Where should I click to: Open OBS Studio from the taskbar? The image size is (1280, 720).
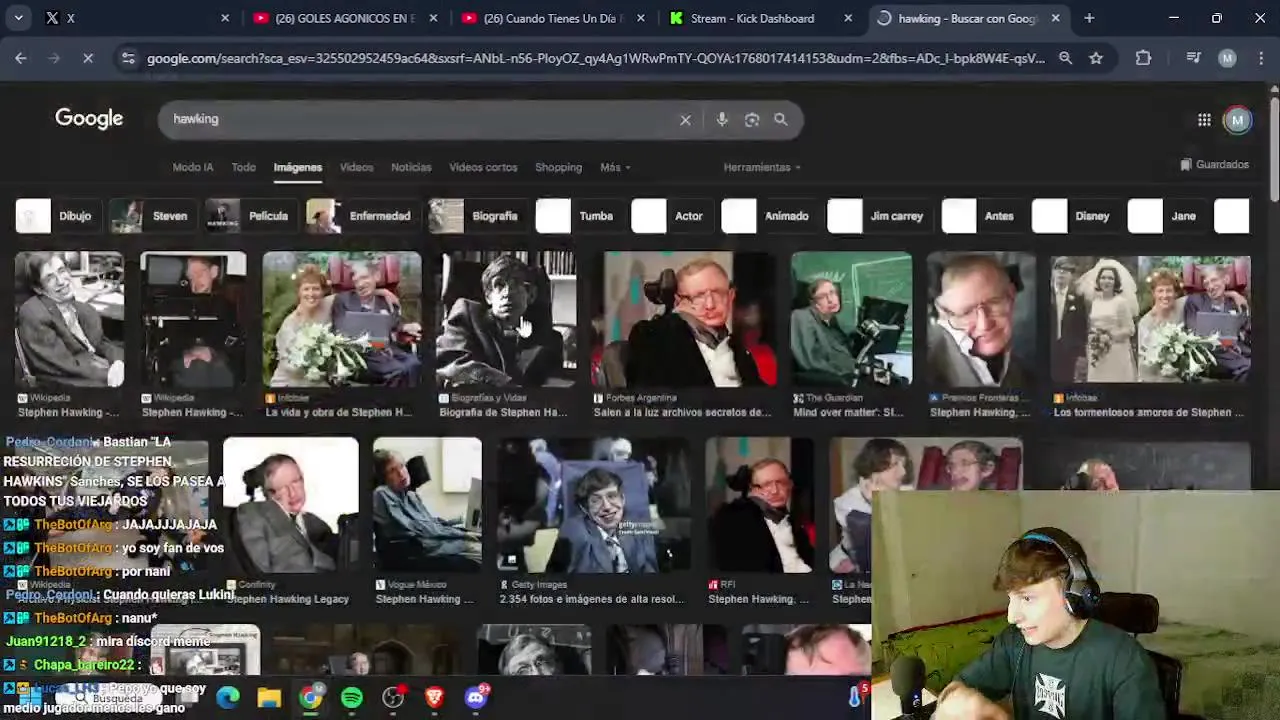pyautogui.click(x=393, y=697)
